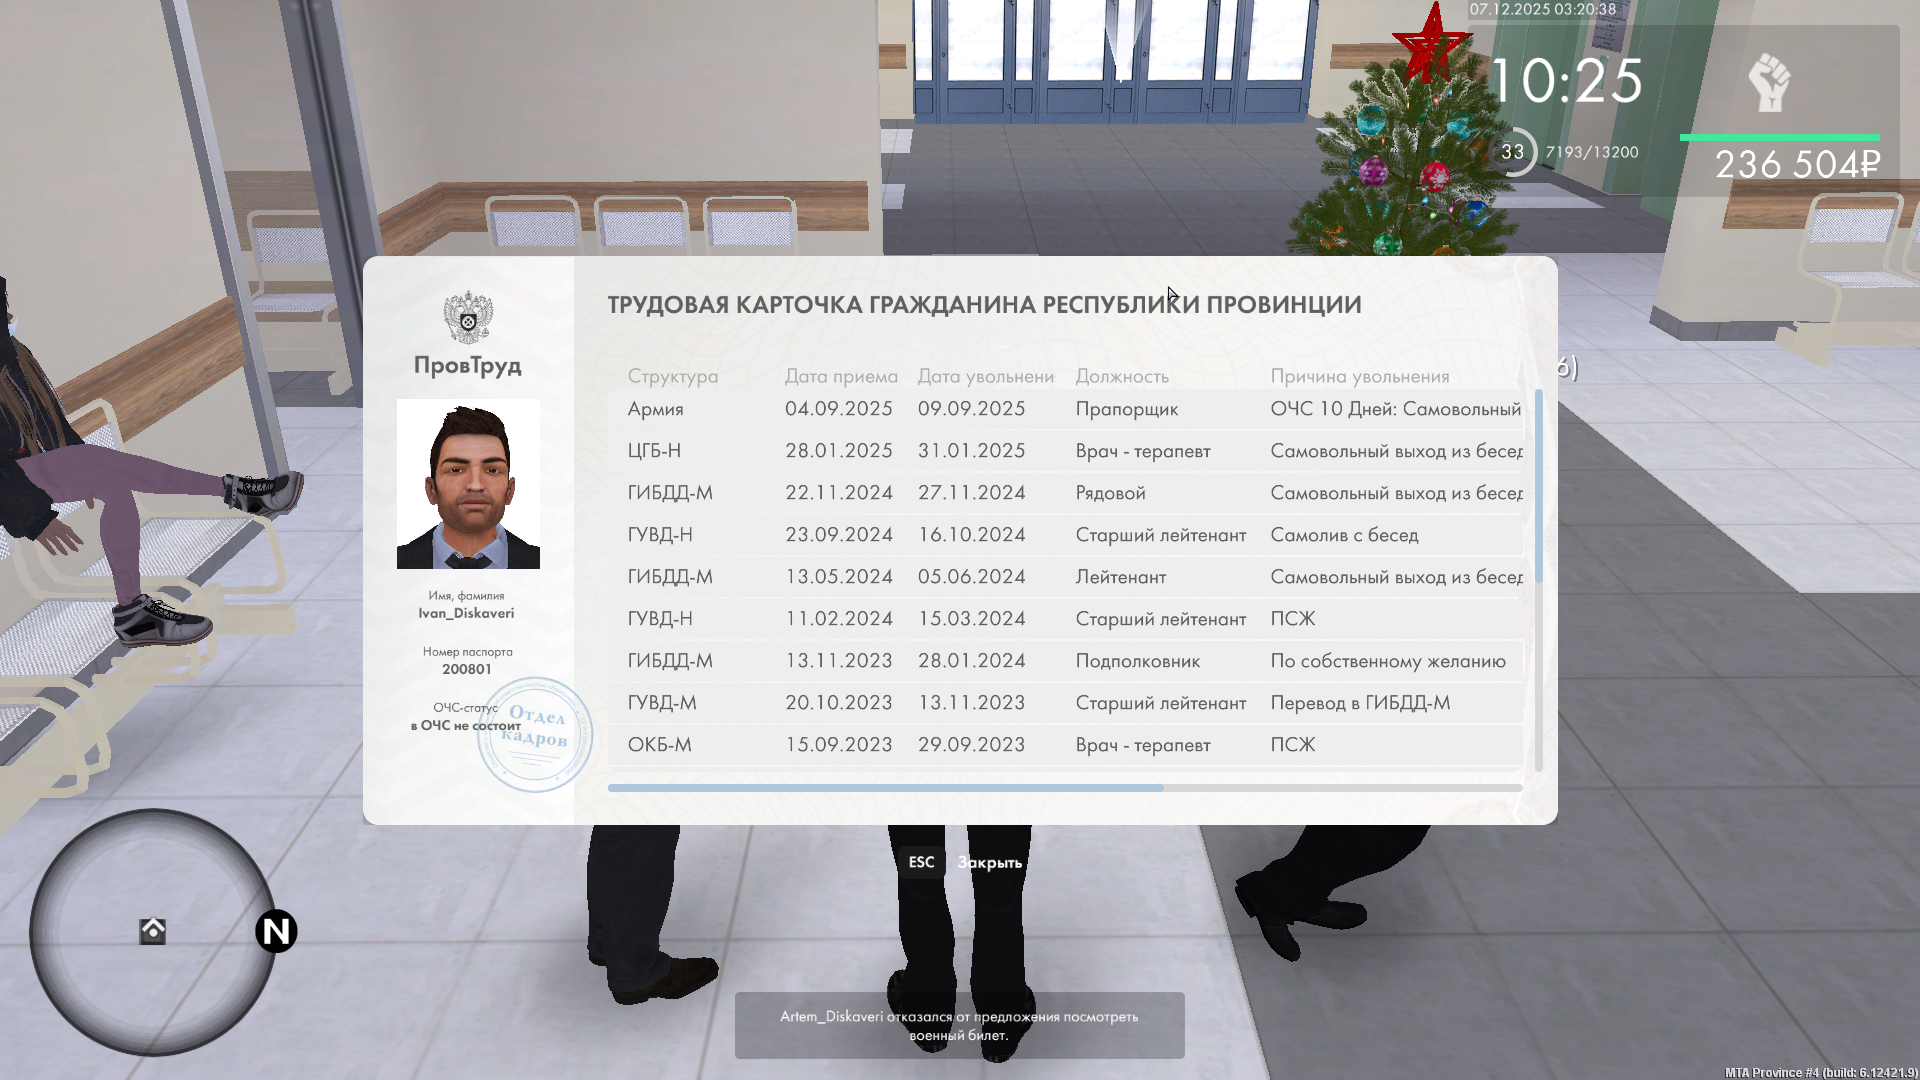
Task: Click the red star atop Christmas tree
Action: pos(1431,42)
